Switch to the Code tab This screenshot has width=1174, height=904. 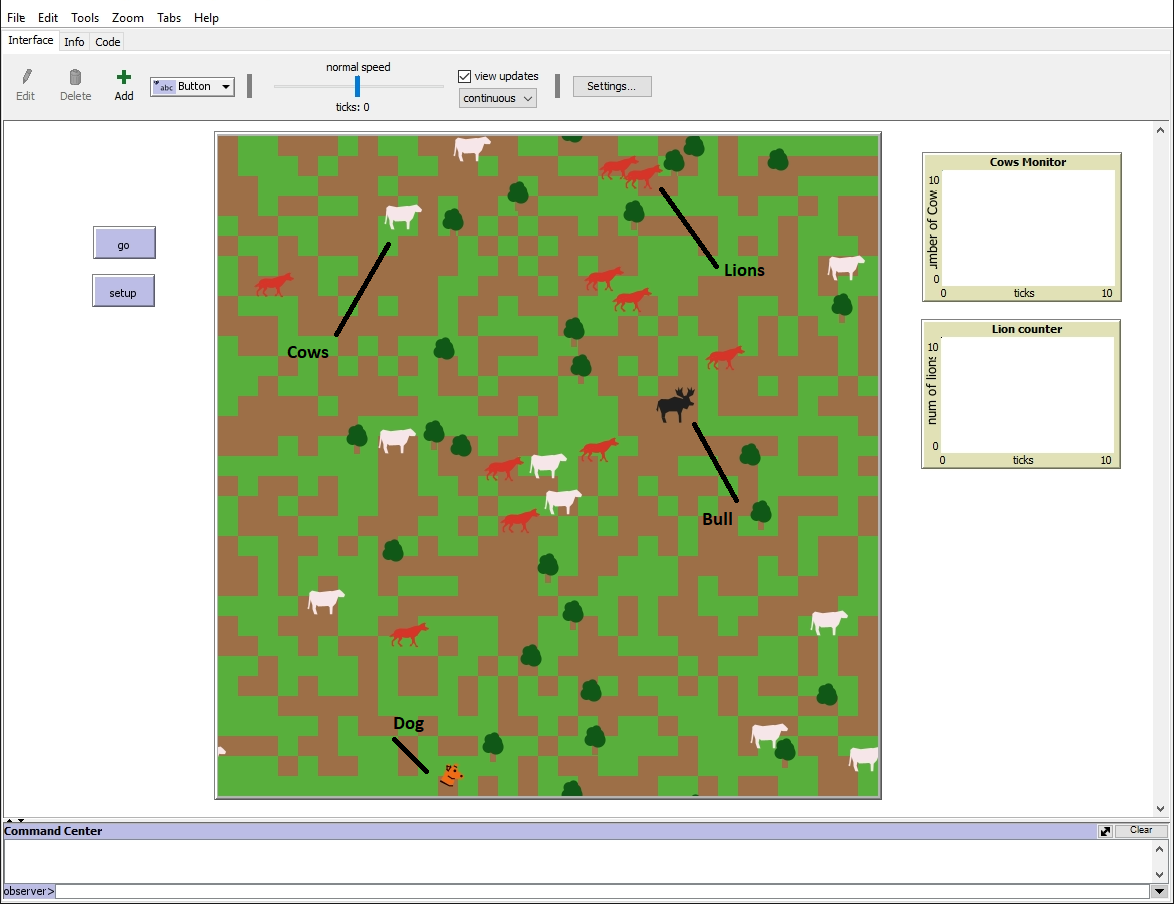(x=107, y=41)
